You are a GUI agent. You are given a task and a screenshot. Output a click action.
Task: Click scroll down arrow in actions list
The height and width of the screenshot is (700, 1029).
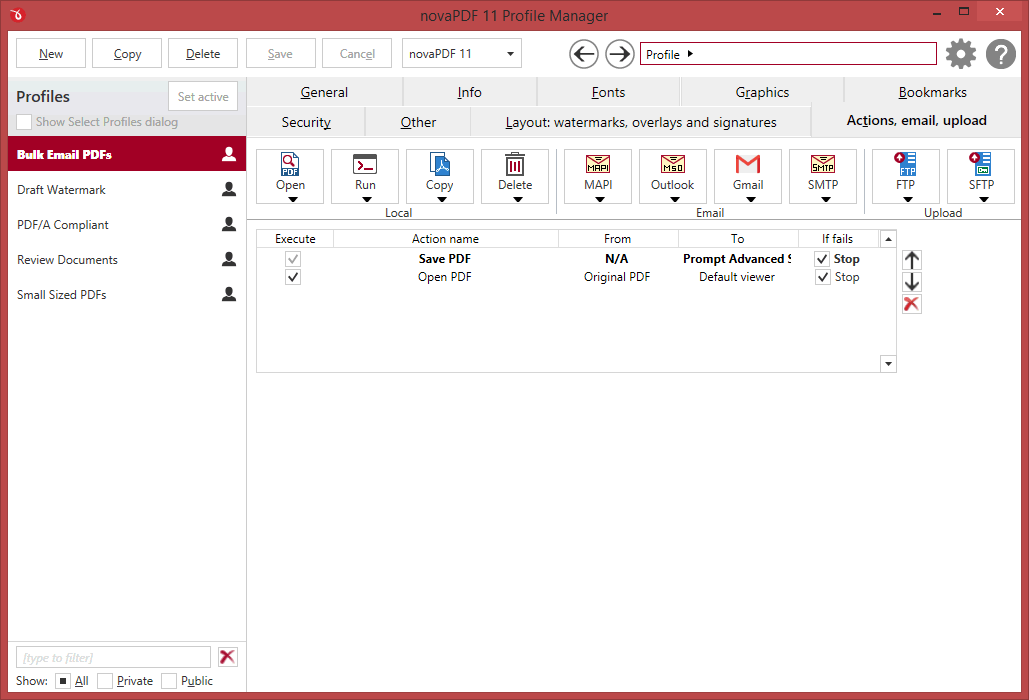(x=888, y=363)
